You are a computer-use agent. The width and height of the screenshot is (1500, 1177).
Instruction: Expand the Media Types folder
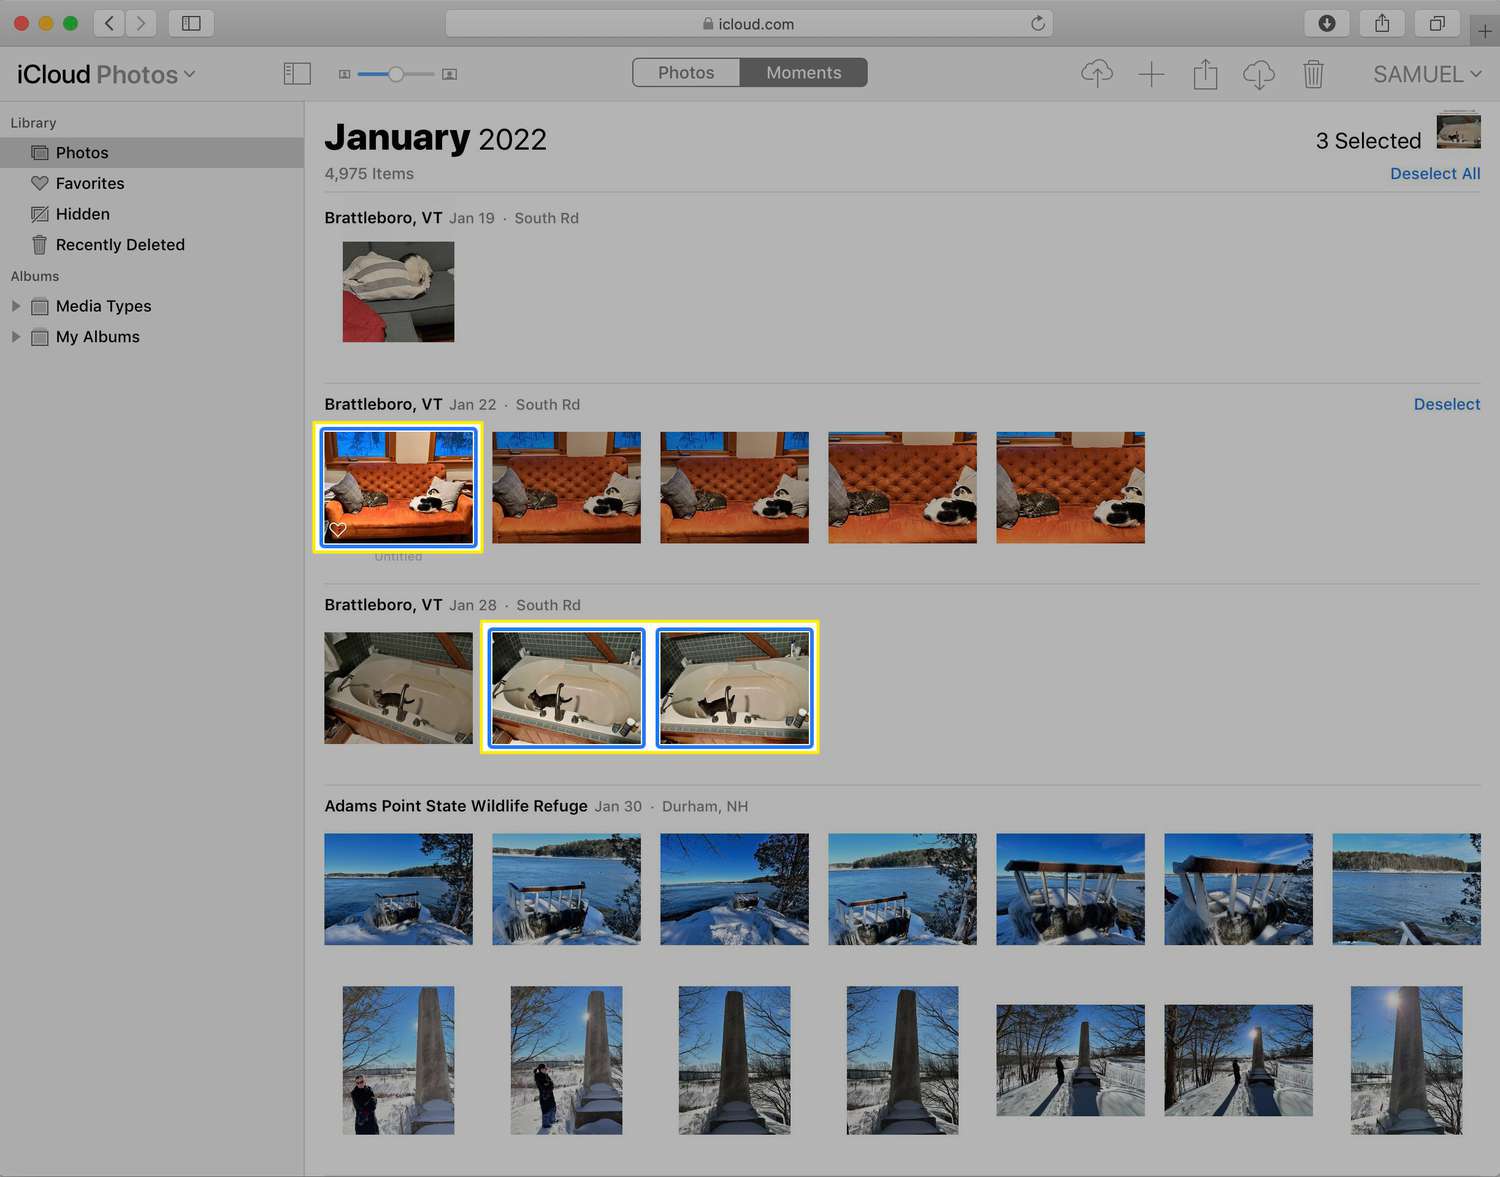[x=16, y=306]
